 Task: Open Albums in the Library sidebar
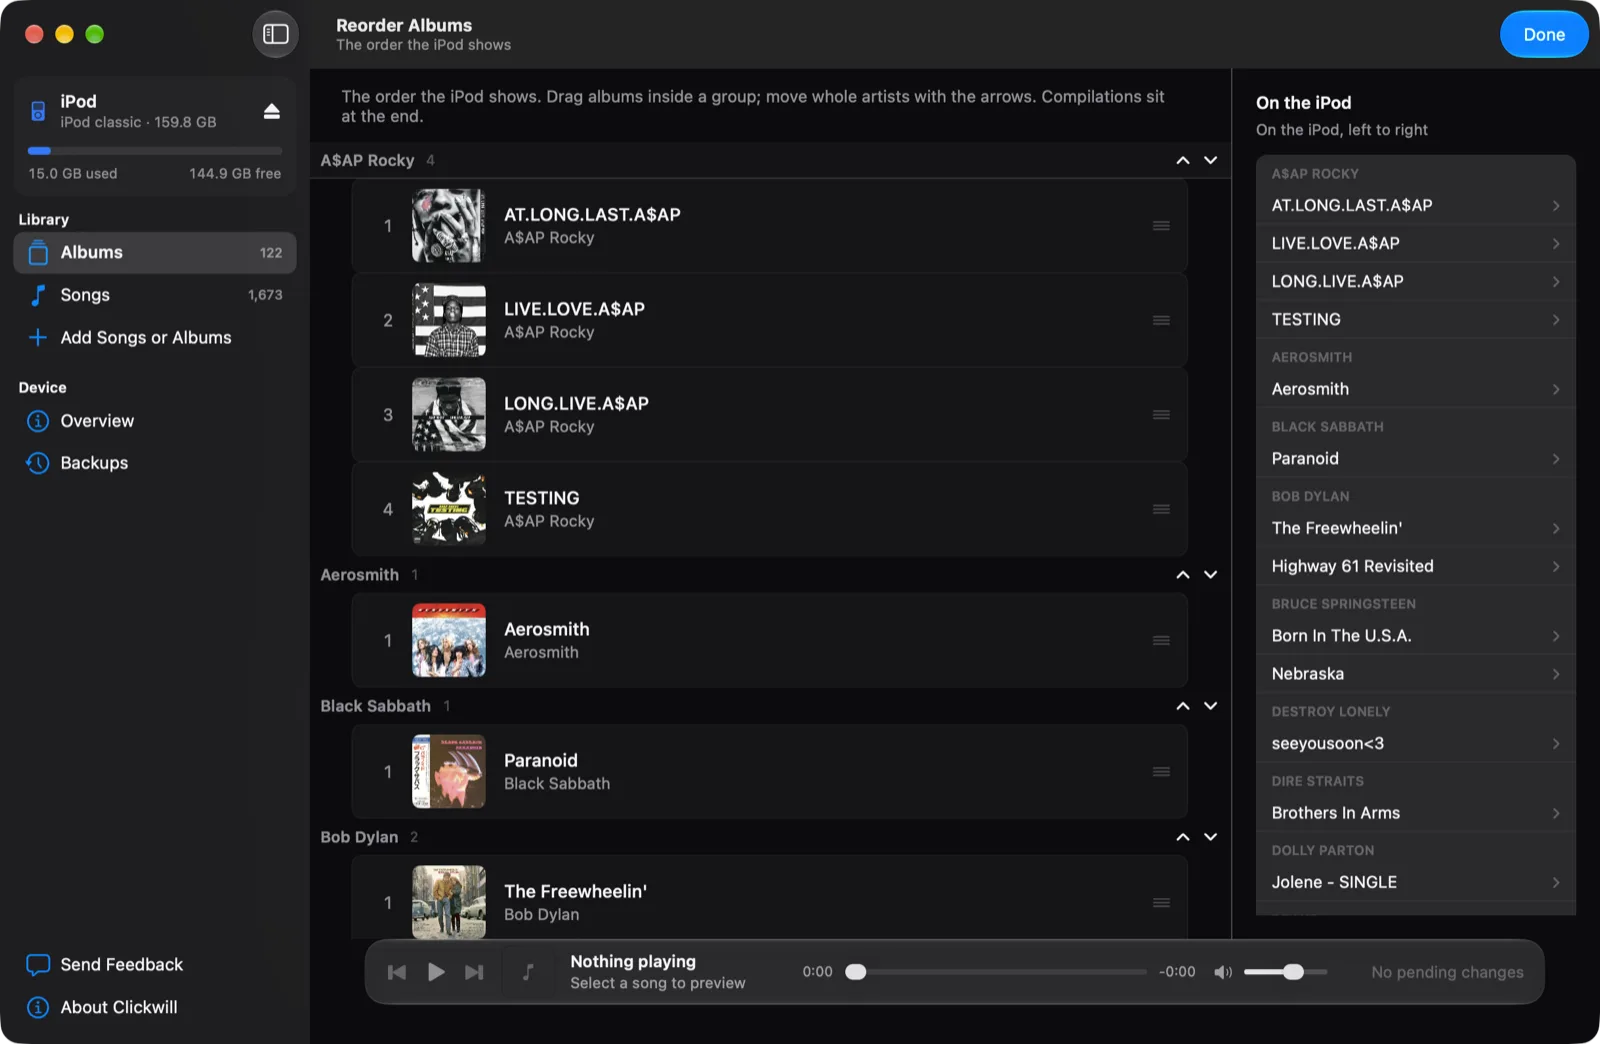coord(155,253)
